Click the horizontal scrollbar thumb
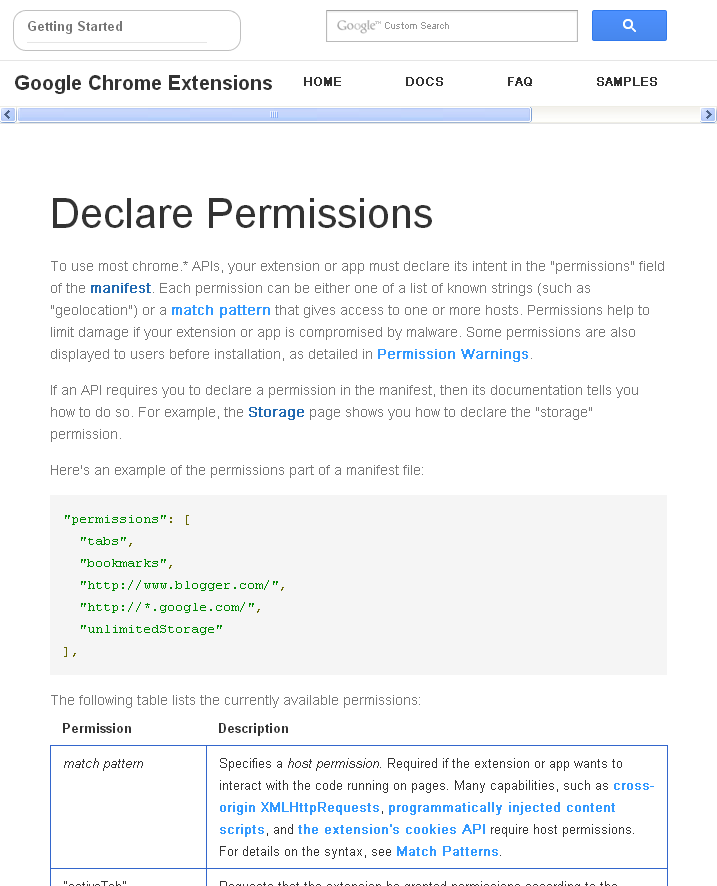 (273, 114)
